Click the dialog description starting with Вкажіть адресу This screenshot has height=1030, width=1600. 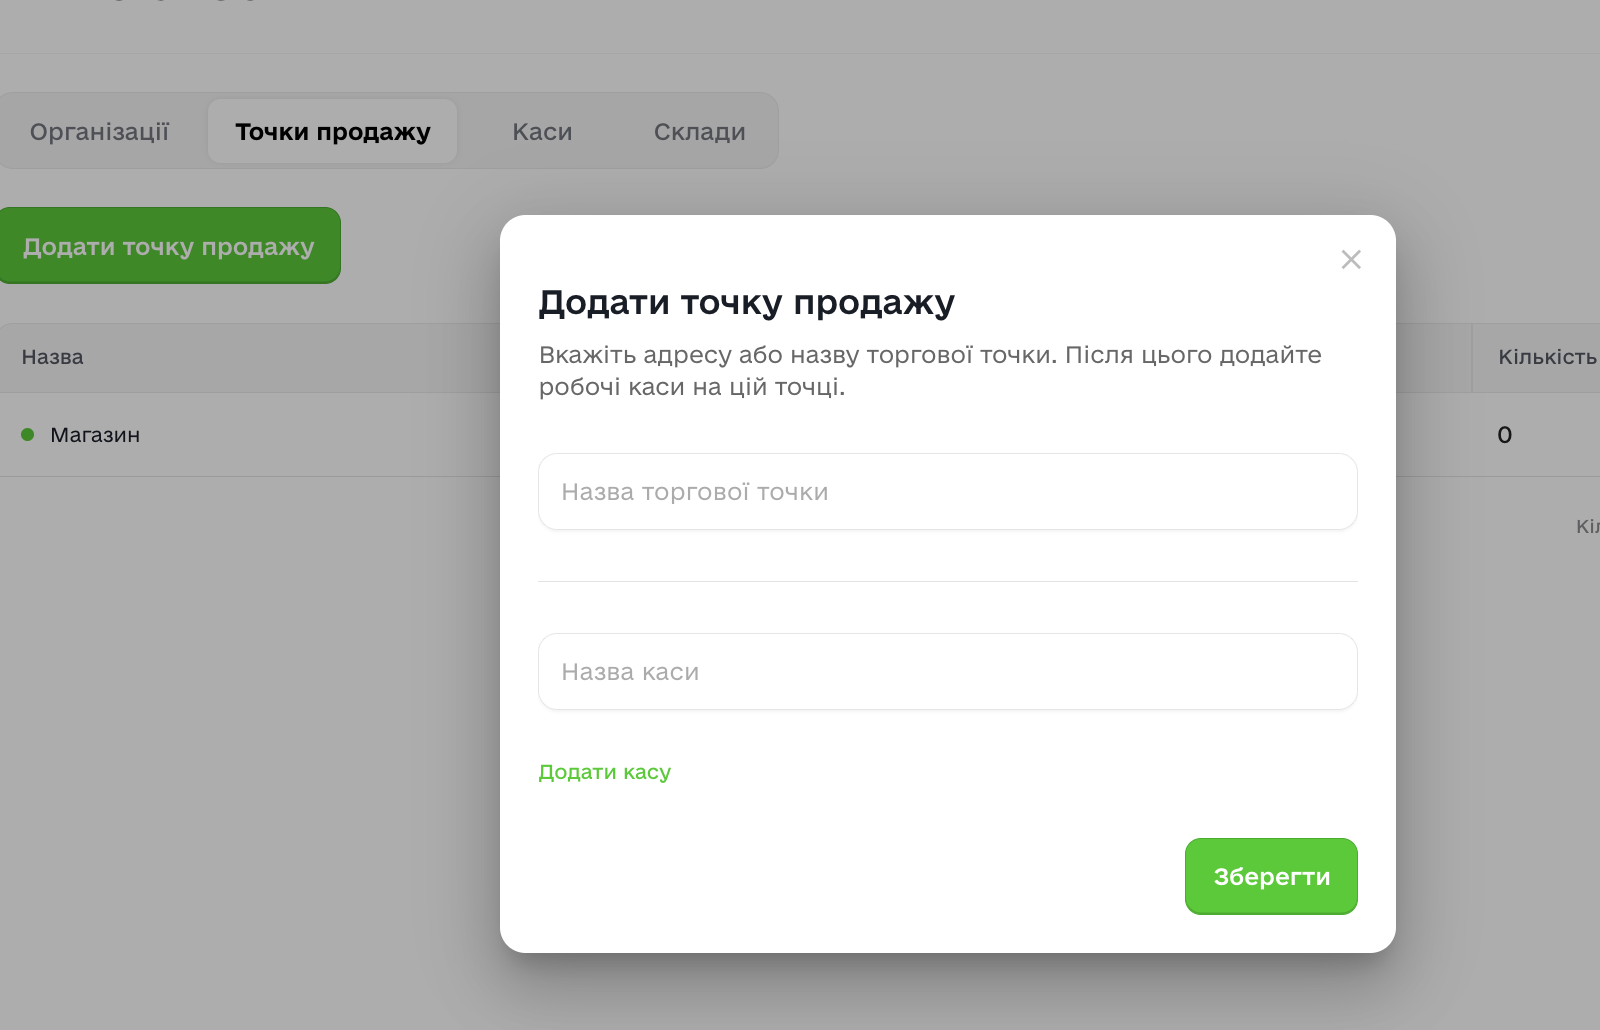tap(930, 371)
